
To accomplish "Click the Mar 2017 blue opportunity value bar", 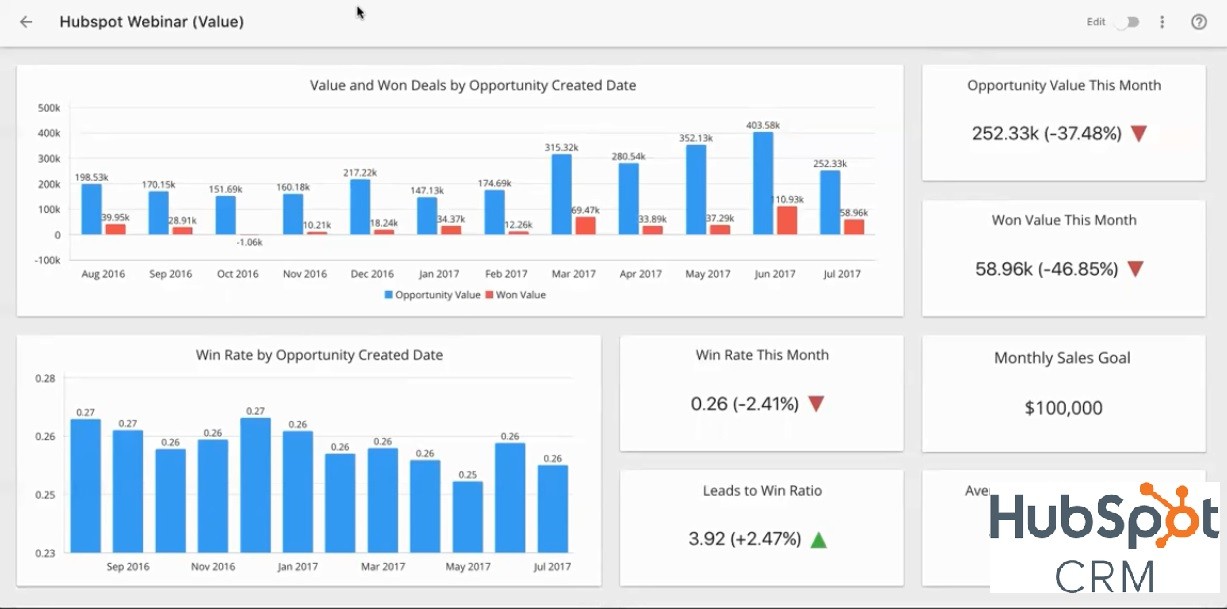I will pyautogui.click(x=561, y=194).
